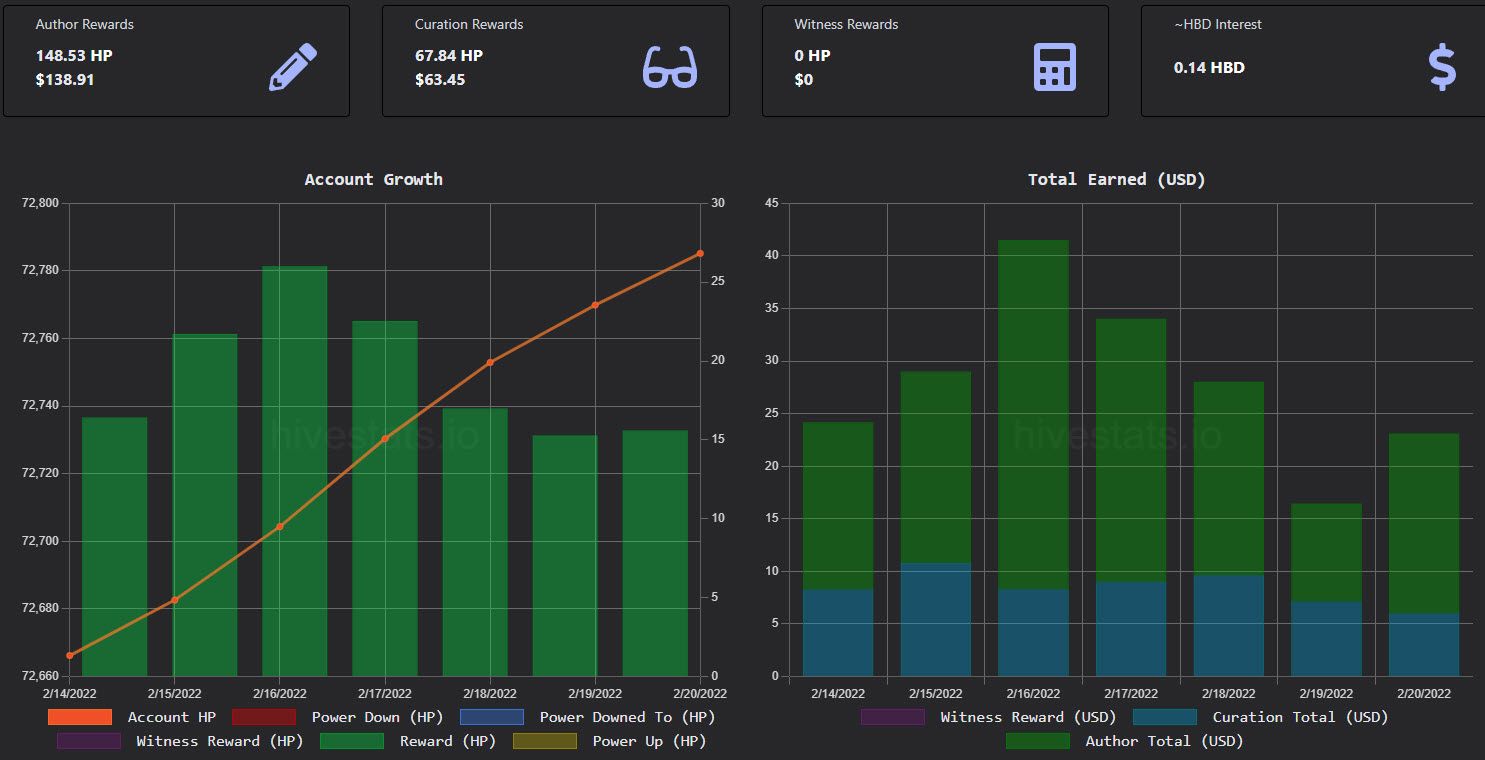1485x760 pixels.
Task: Click the 148.53 HP value
Action: point(74,56)
